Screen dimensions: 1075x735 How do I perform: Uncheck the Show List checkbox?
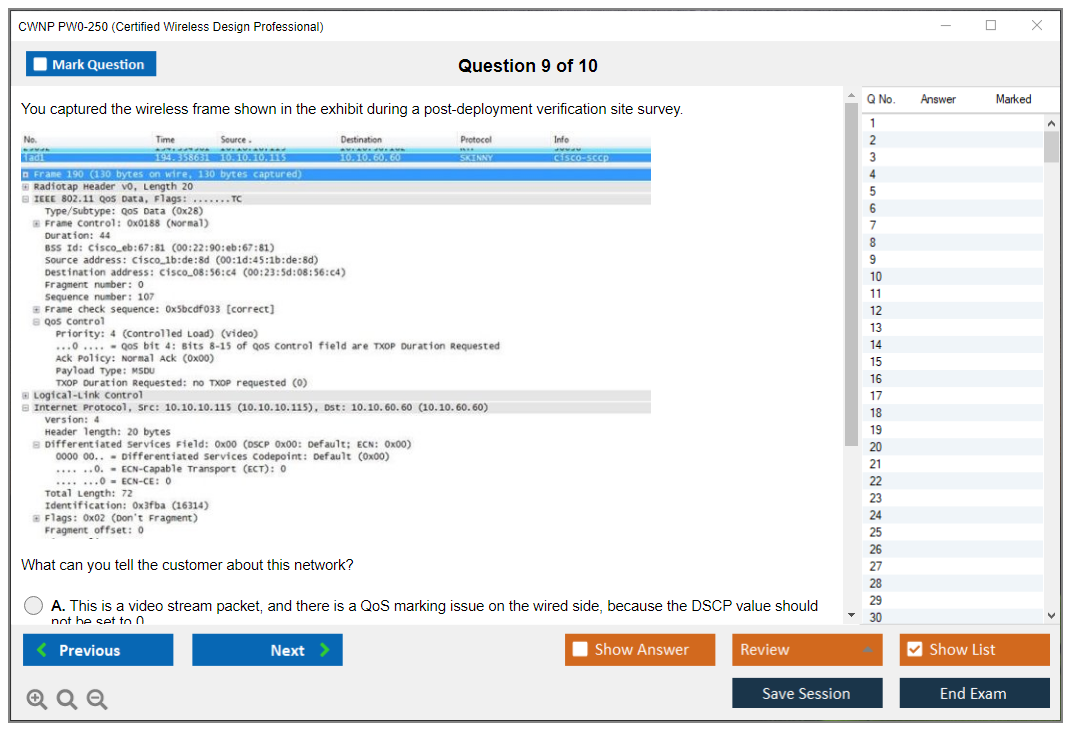914,650
